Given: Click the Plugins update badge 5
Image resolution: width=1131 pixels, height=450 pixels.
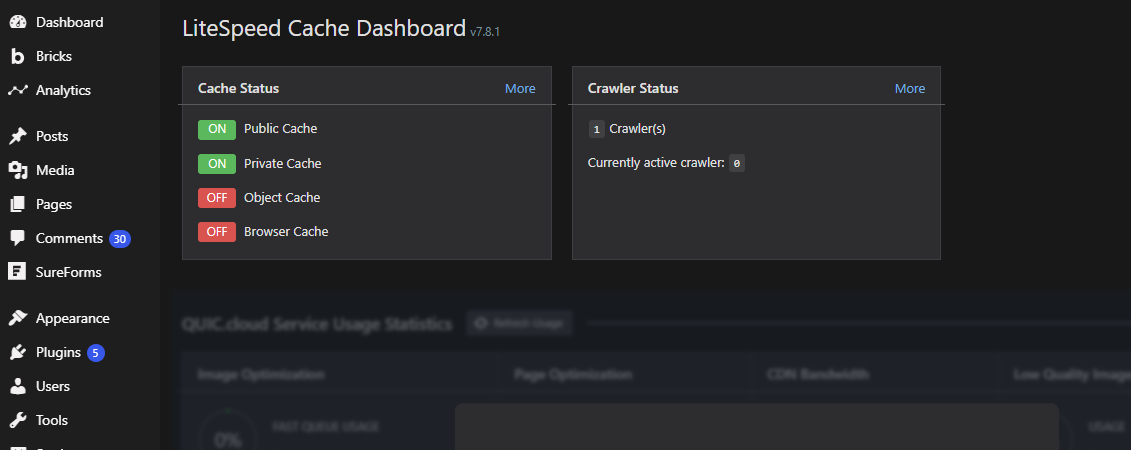Looking at the screenshot, I should click(96, 353).
